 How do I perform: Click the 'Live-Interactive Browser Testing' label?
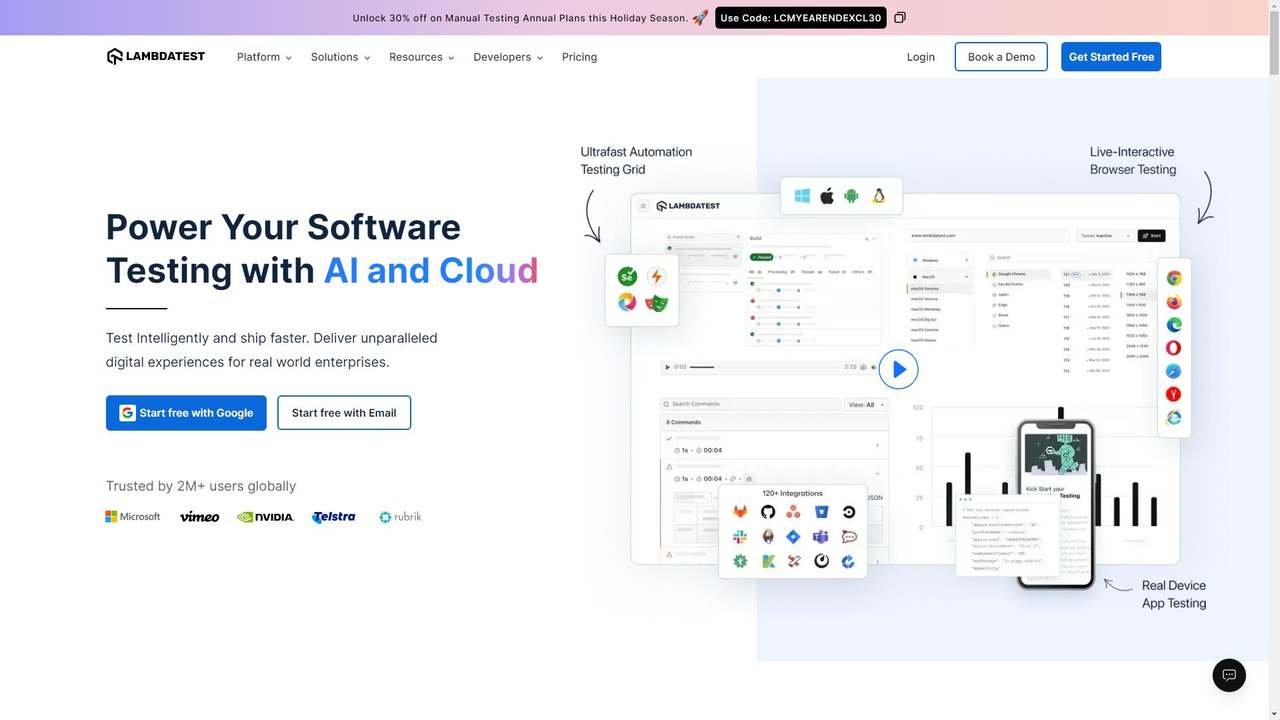(x=1133, y=161)
